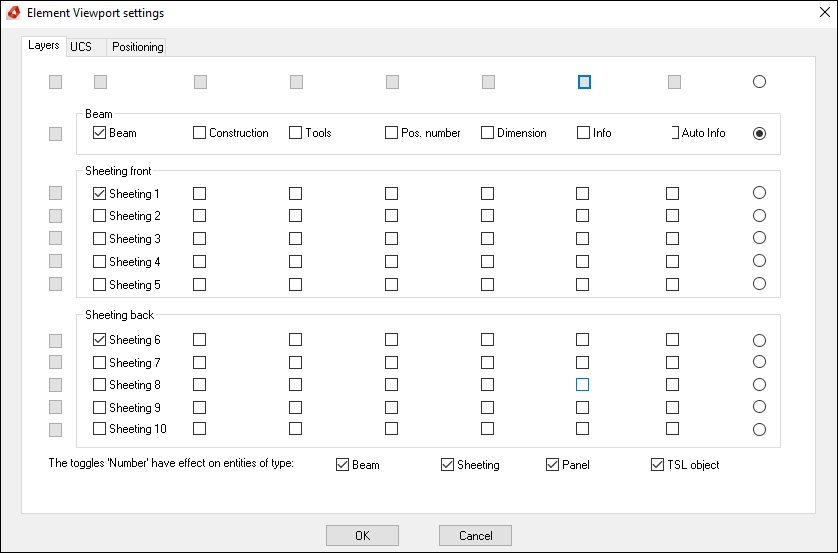Screen dimensions: 838x553
Task: Toggle the header checkbox above Construction column
Action: pos(200,82)
